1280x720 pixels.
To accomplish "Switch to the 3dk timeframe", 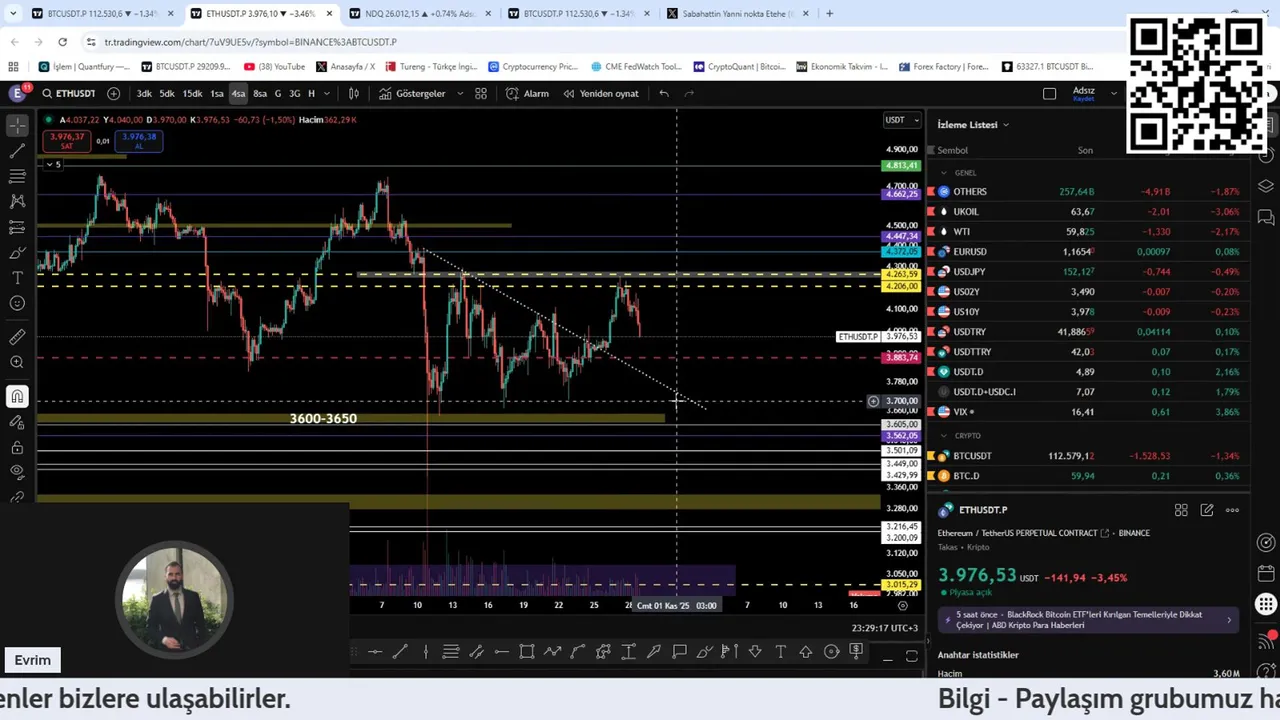I will coord(144,93).
